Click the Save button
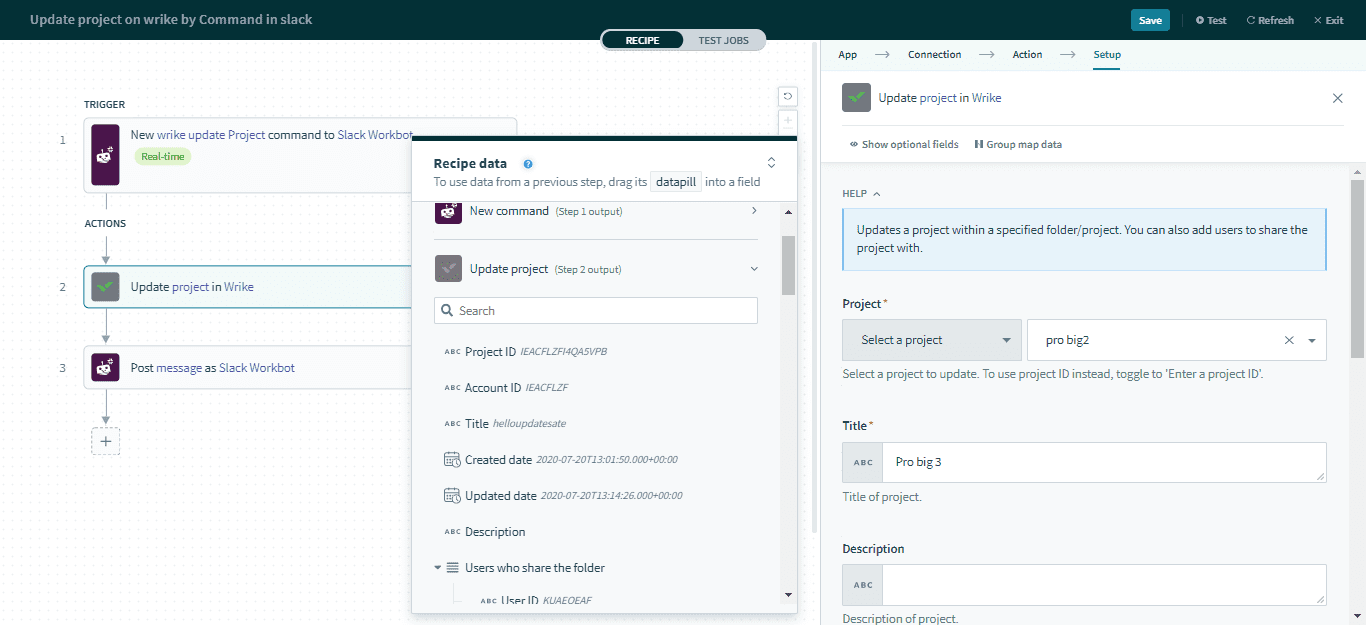 tap(1150, 20)
